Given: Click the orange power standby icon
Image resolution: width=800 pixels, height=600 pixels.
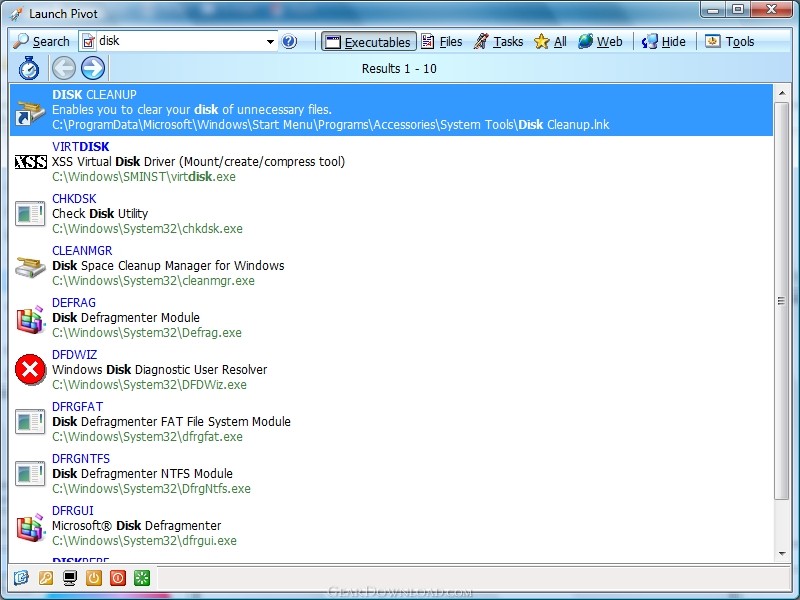Looking at the screenshot, I should click(93, 578).
